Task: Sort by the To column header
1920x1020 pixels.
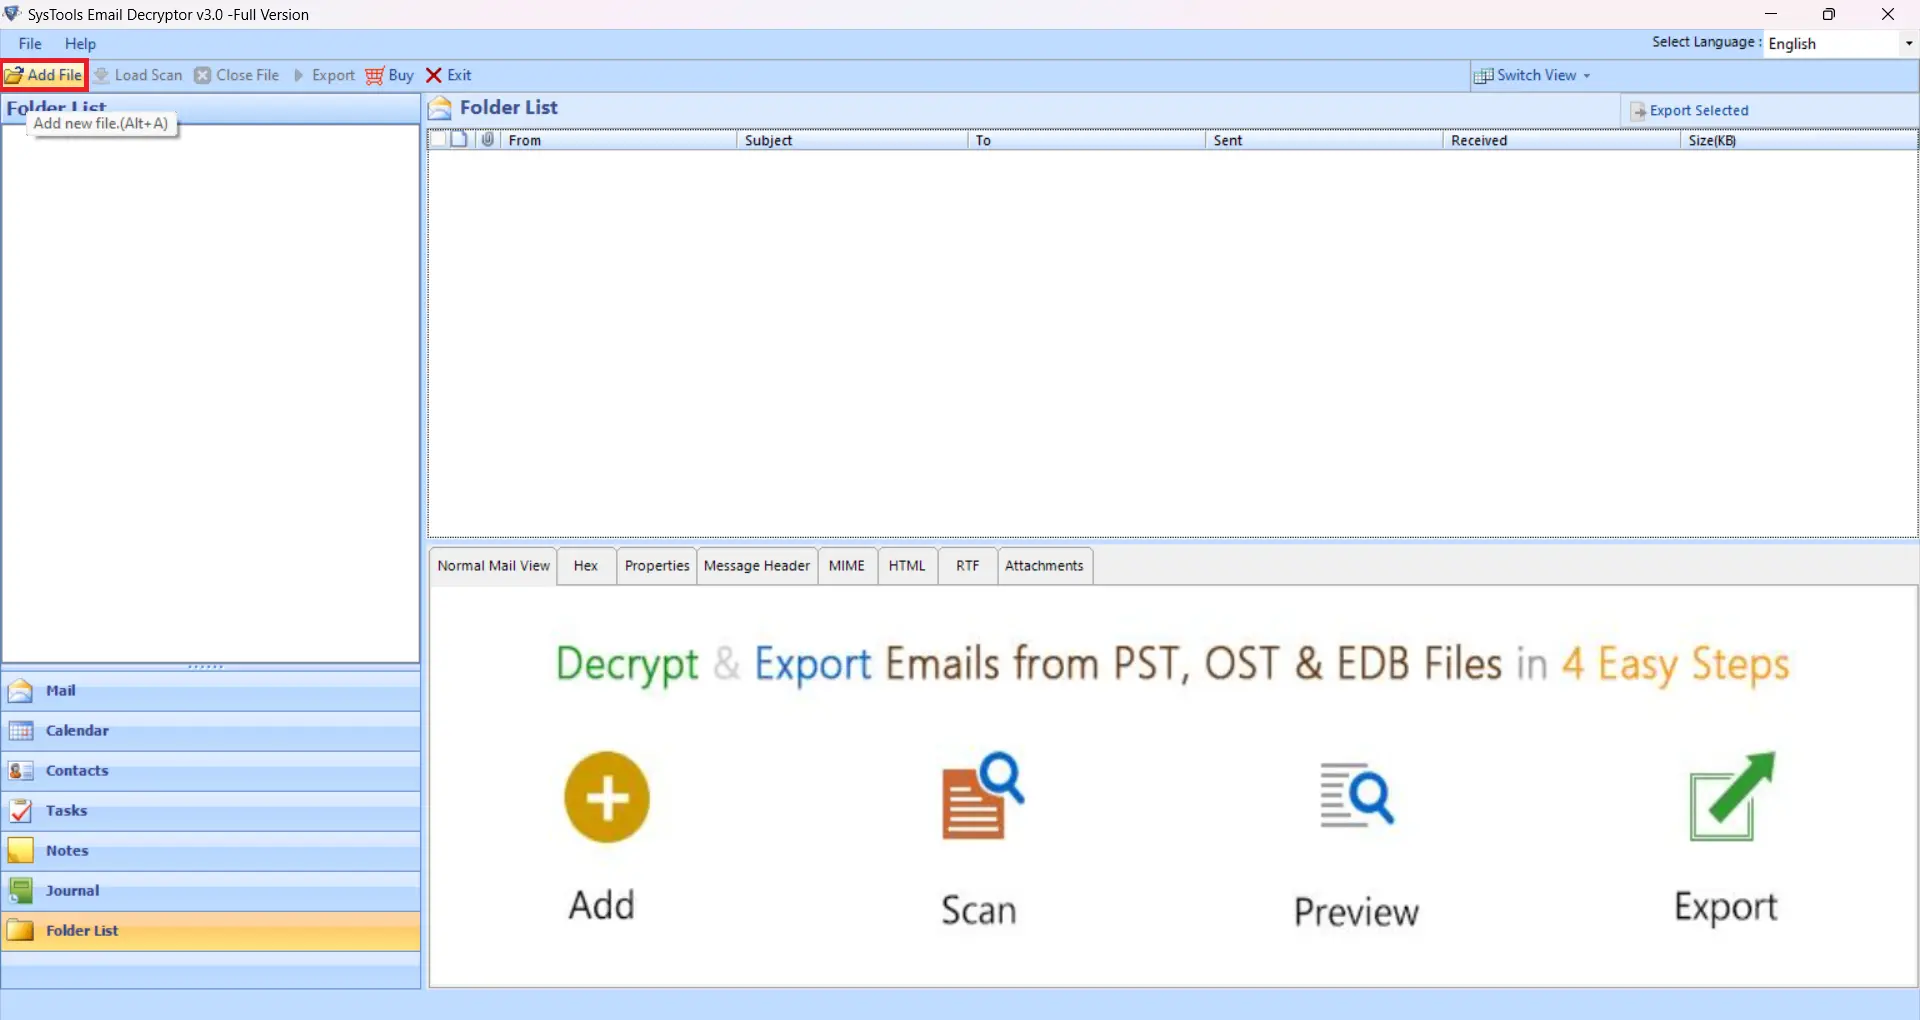Action: point(1088,140)
